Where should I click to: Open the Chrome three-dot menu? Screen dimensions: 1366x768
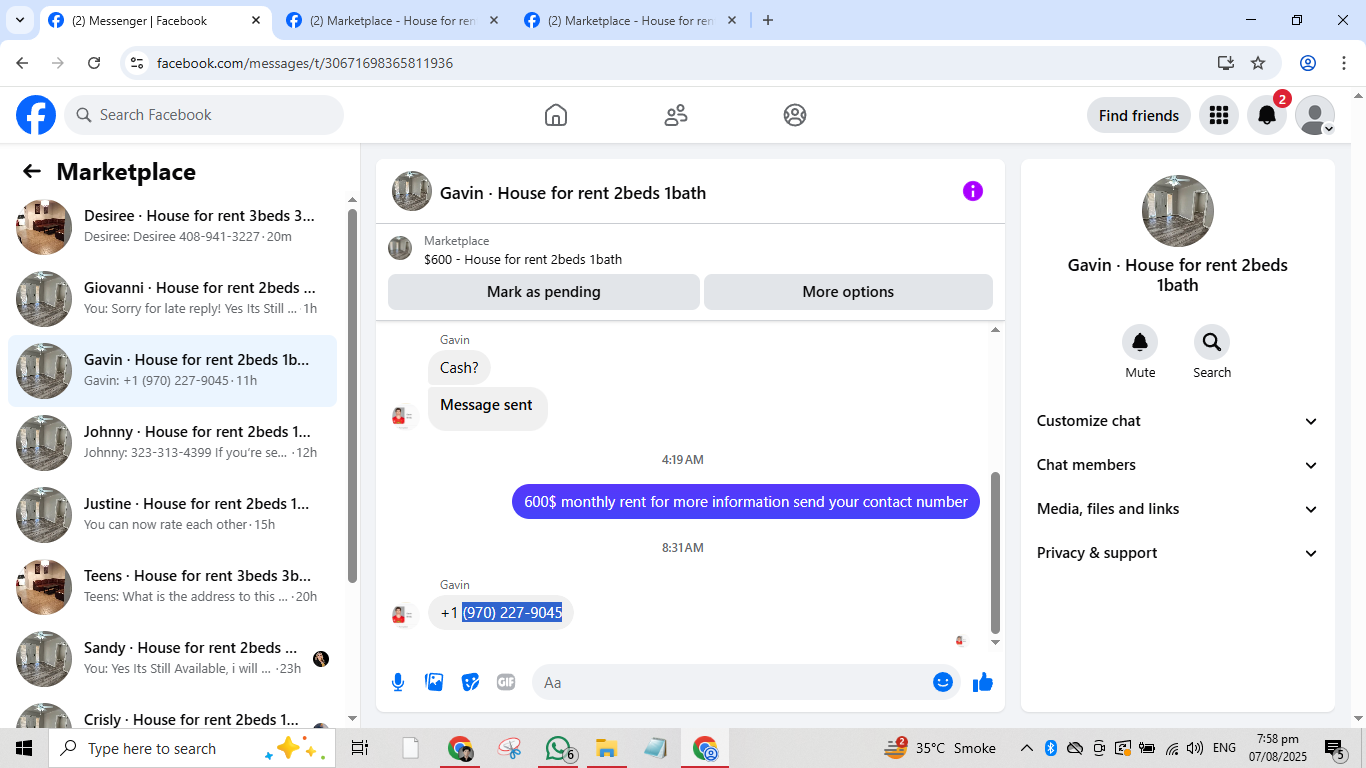pos(1342,63)
